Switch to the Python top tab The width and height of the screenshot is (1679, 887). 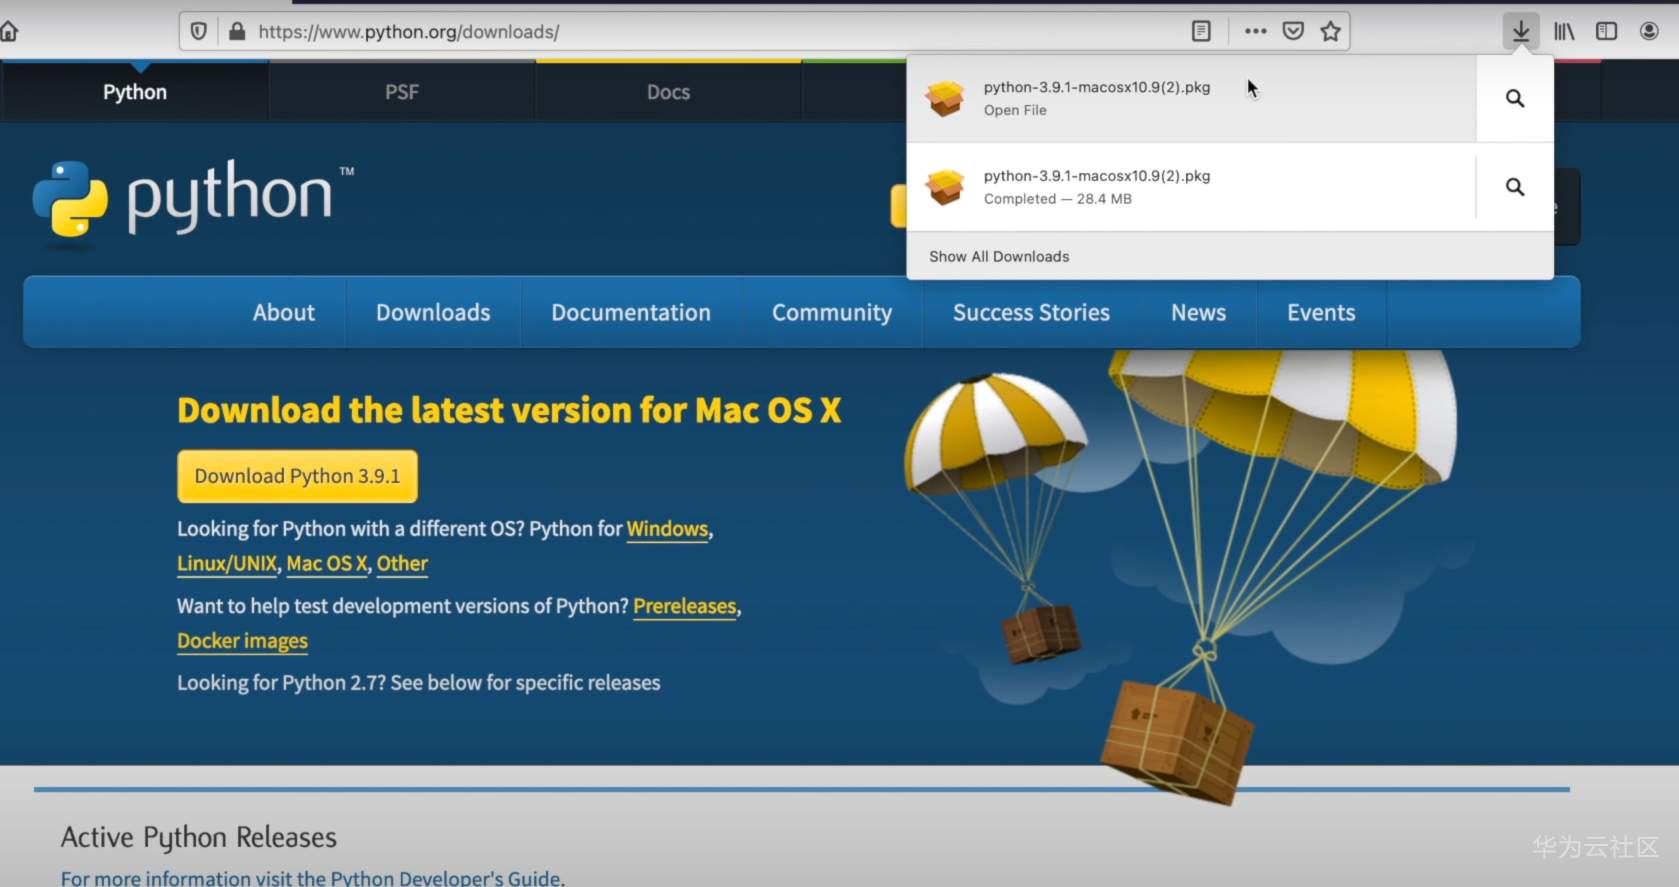pos(135,92)
